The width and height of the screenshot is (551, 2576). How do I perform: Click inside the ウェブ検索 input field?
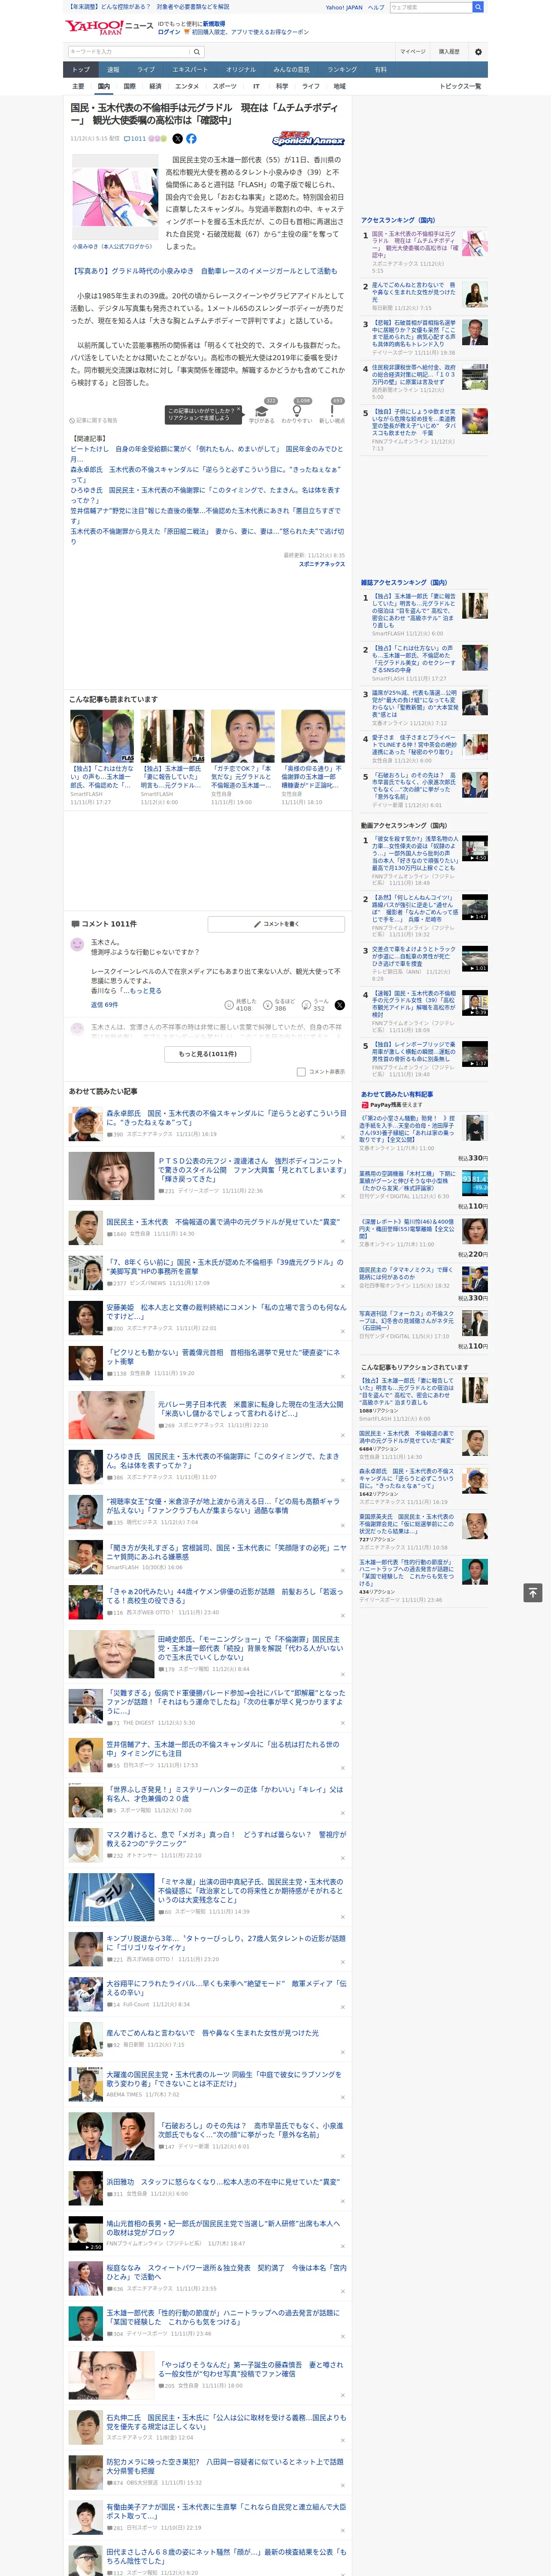click(x=431, y=7)
